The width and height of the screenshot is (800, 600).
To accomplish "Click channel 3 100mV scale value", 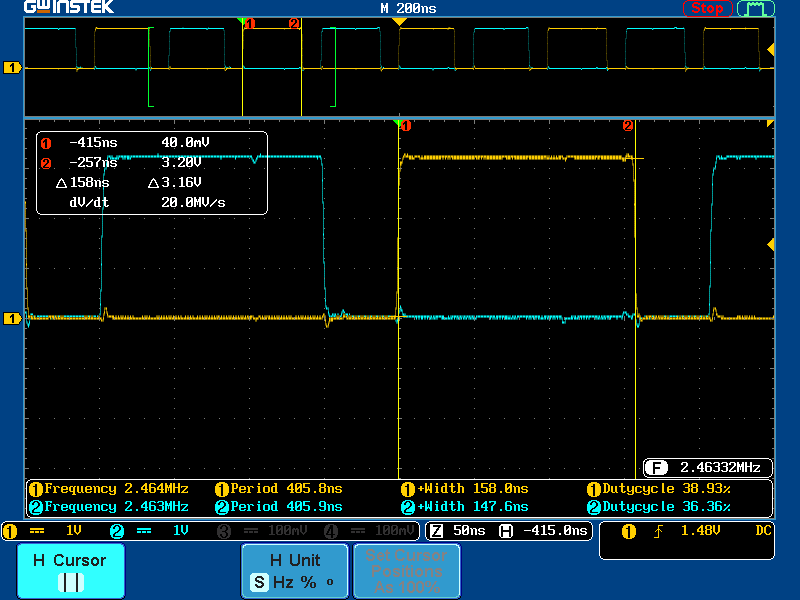I will 288,531.
